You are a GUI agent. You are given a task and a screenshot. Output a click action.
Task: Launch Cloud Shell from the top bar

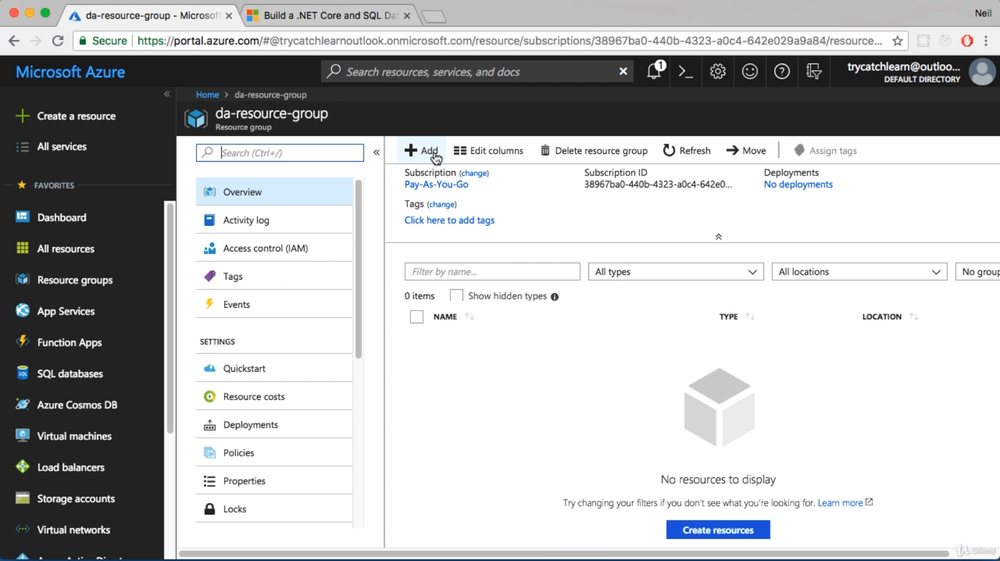coord(686,71)
